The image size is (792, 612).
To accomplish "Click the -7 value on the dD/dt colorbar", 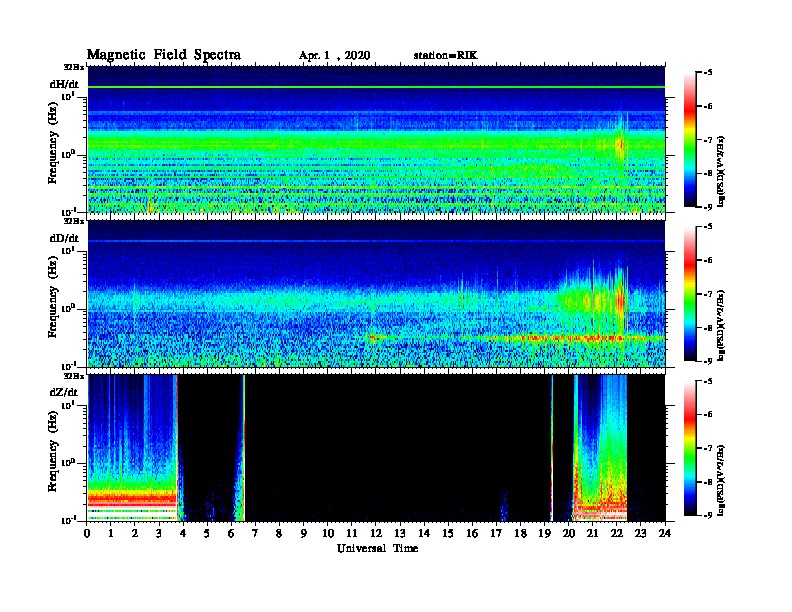I will tap(708, 294).
